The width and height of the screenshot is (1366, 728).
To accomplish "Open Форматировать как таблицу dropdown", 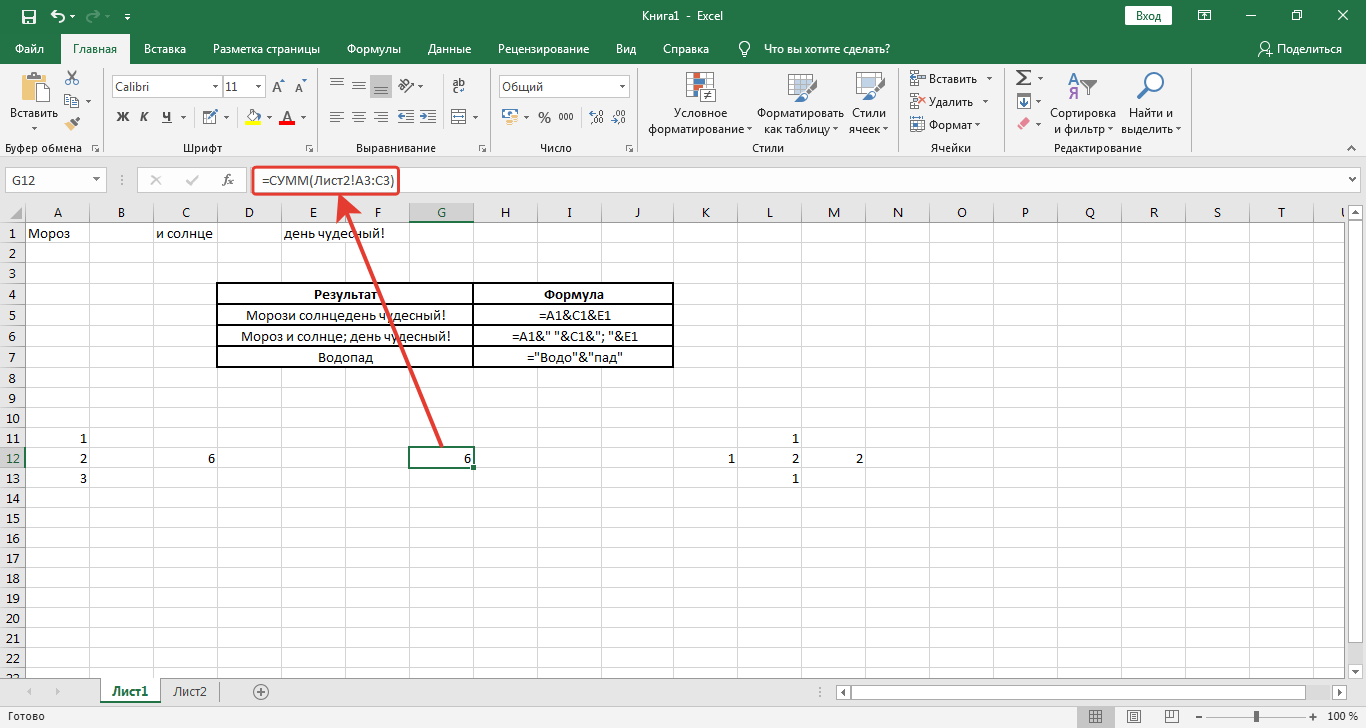I will [800, 103].
